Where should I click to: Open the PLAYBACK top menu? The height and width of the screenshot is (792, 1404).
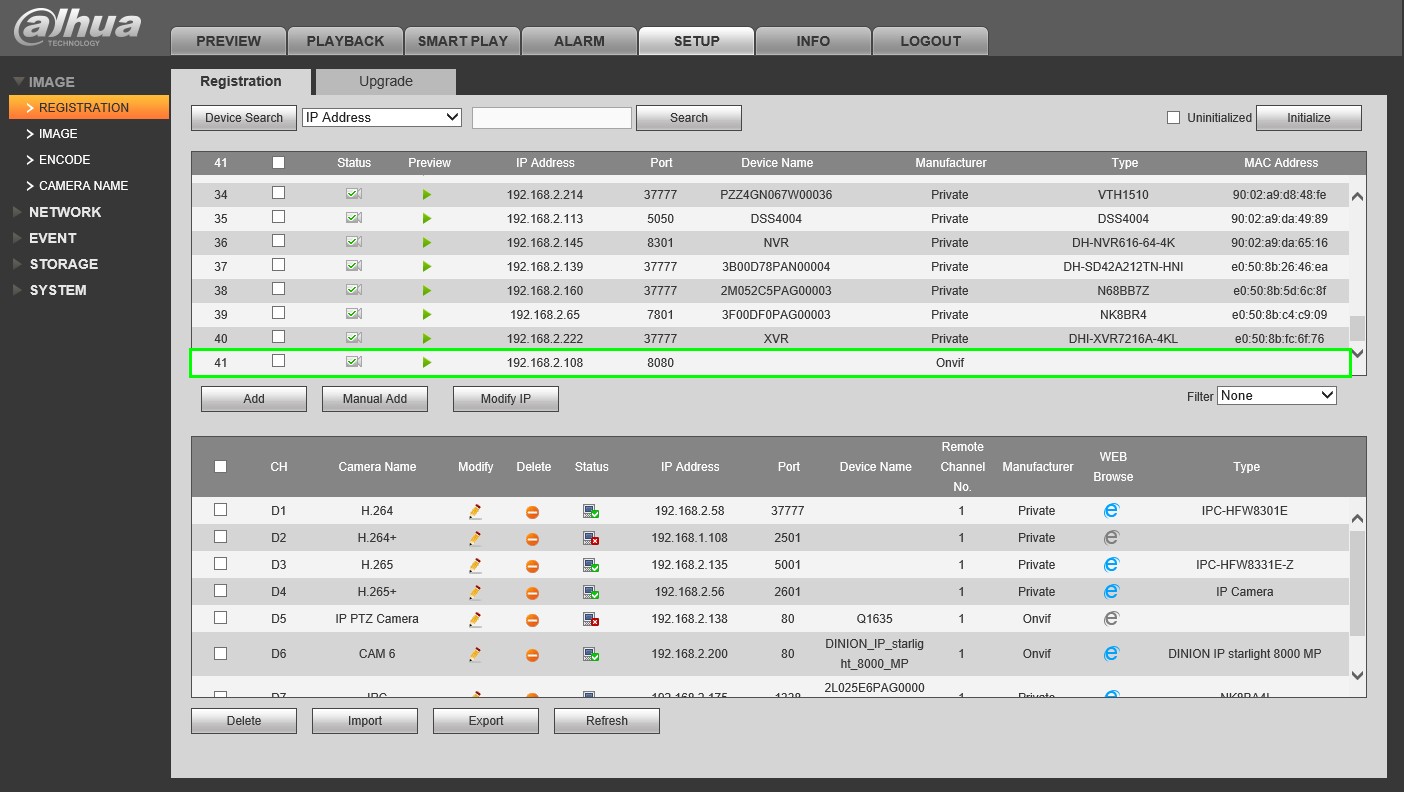345,41
